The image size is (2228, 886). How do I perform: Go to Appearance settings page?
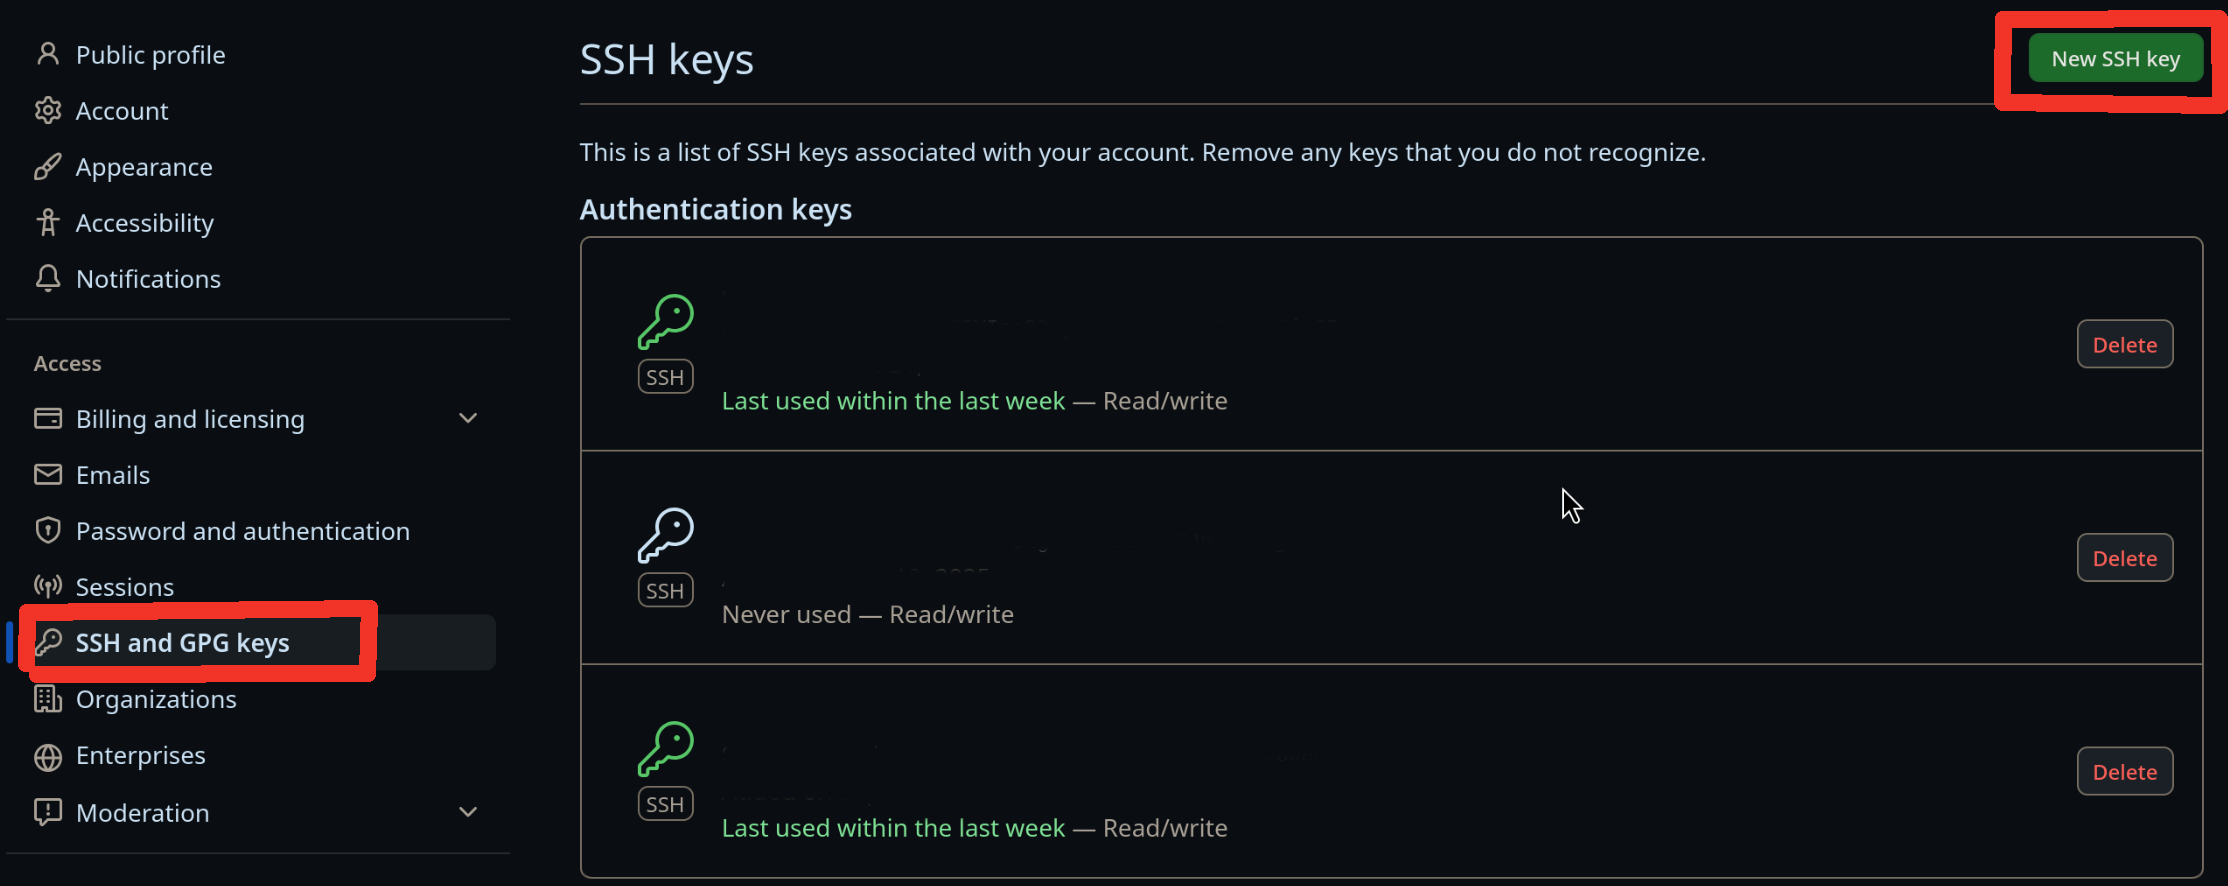click(x=144, y=167)
